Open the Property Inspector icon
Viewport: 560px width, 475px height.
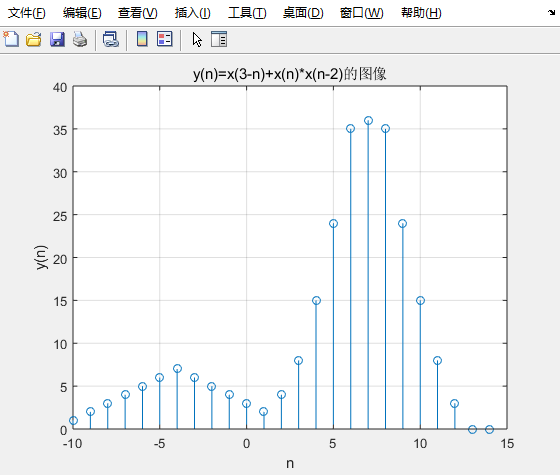(x=219, y=39)
